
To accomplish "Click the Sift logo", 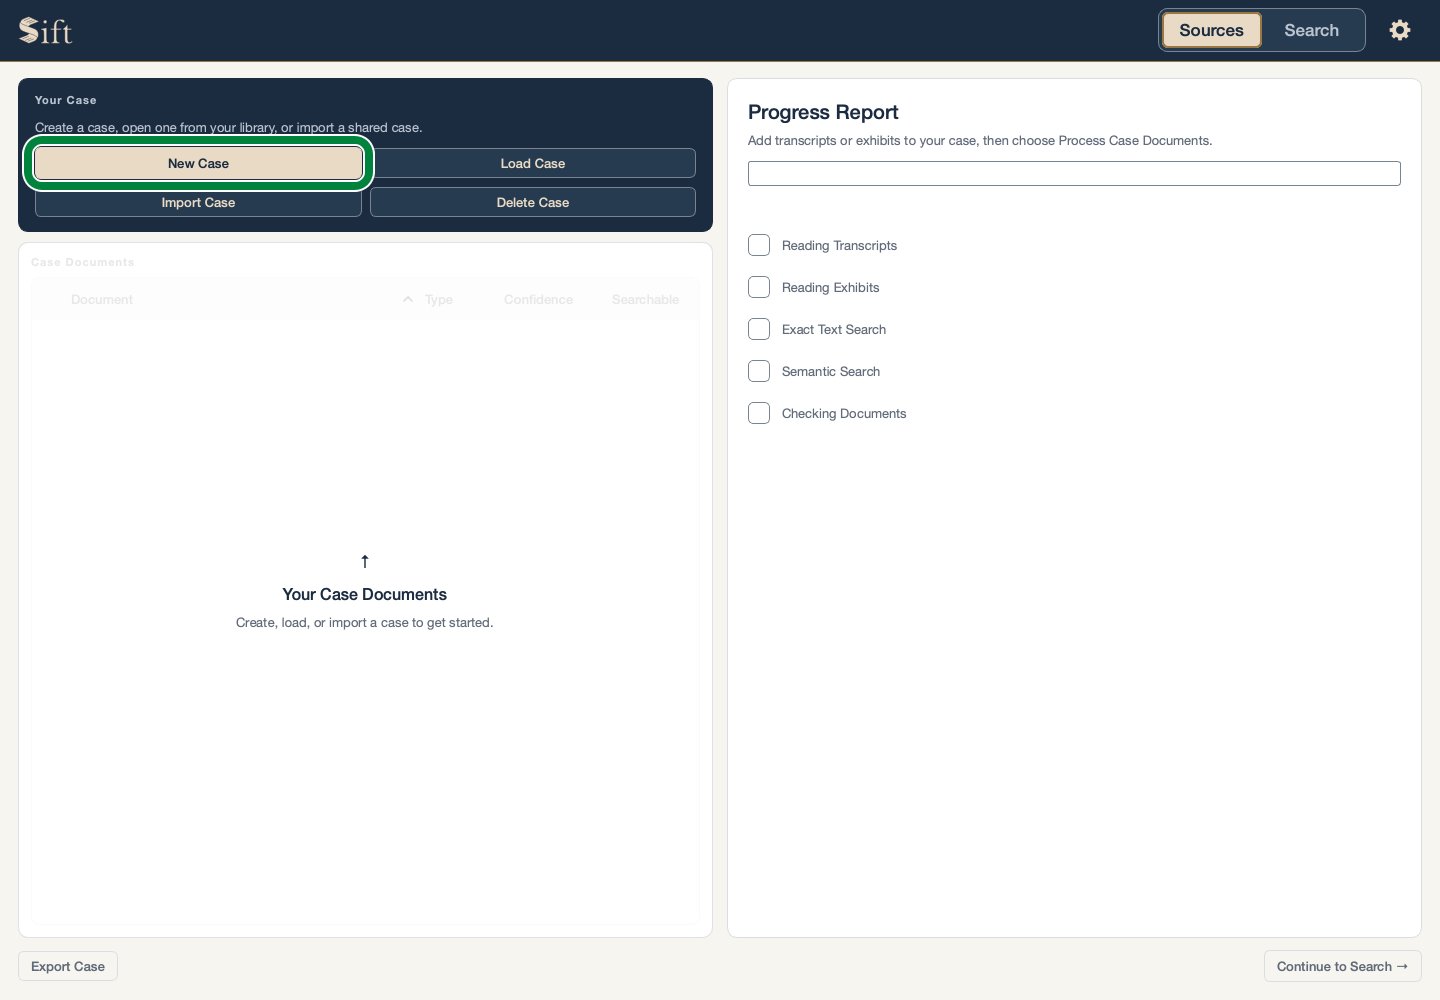I will (46, 31).
